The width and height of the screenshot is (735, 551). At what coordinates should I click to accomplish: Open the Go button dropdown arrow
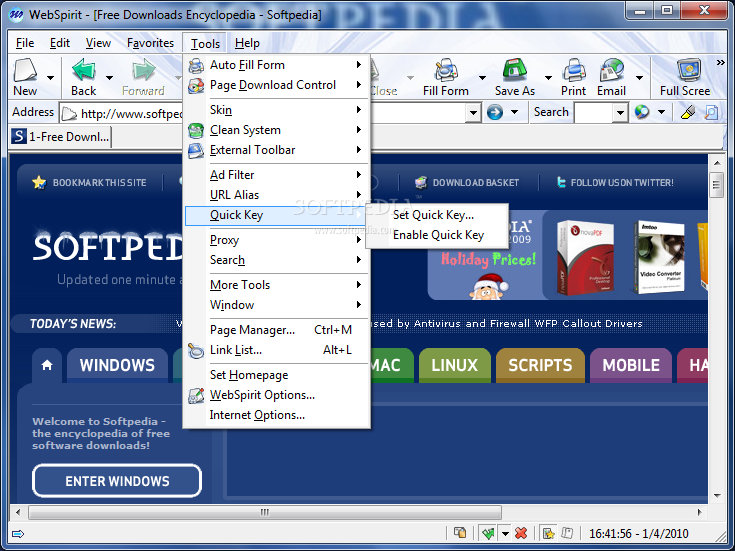pyautogui.click(x=514, y=112)
